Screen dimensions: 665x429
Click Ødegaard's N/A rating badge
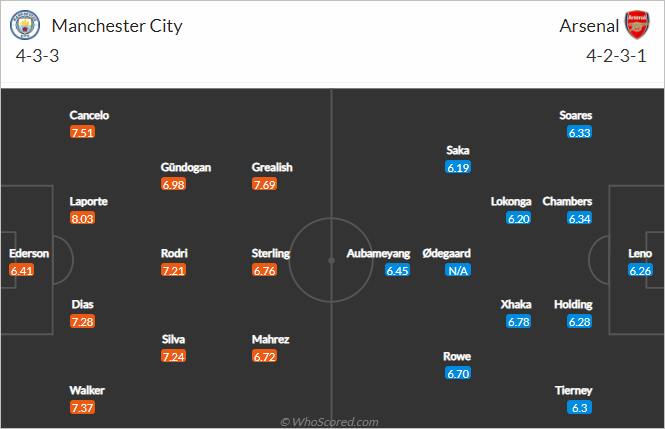point(459,270)
